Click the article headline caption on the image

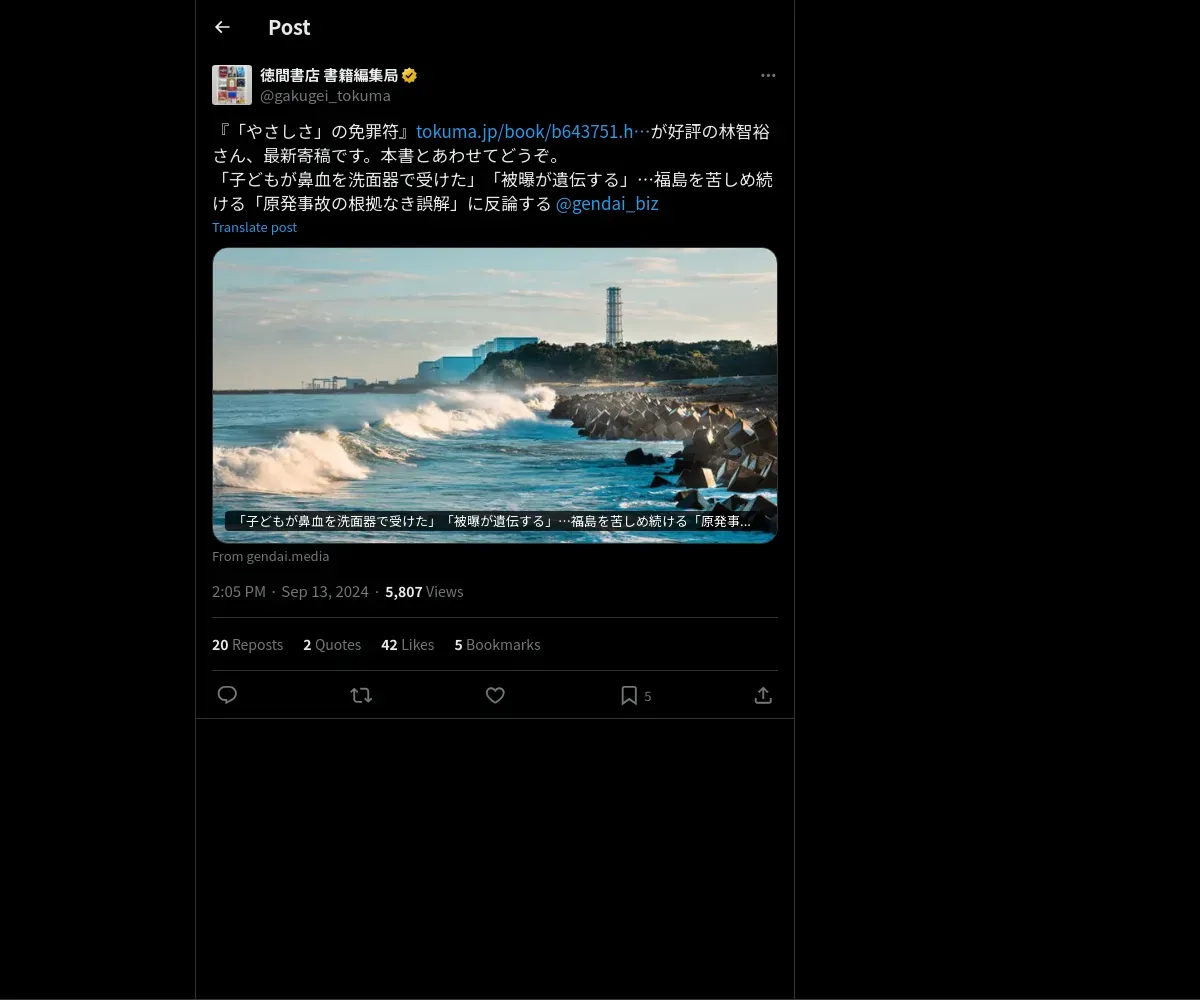pos(492,521)
